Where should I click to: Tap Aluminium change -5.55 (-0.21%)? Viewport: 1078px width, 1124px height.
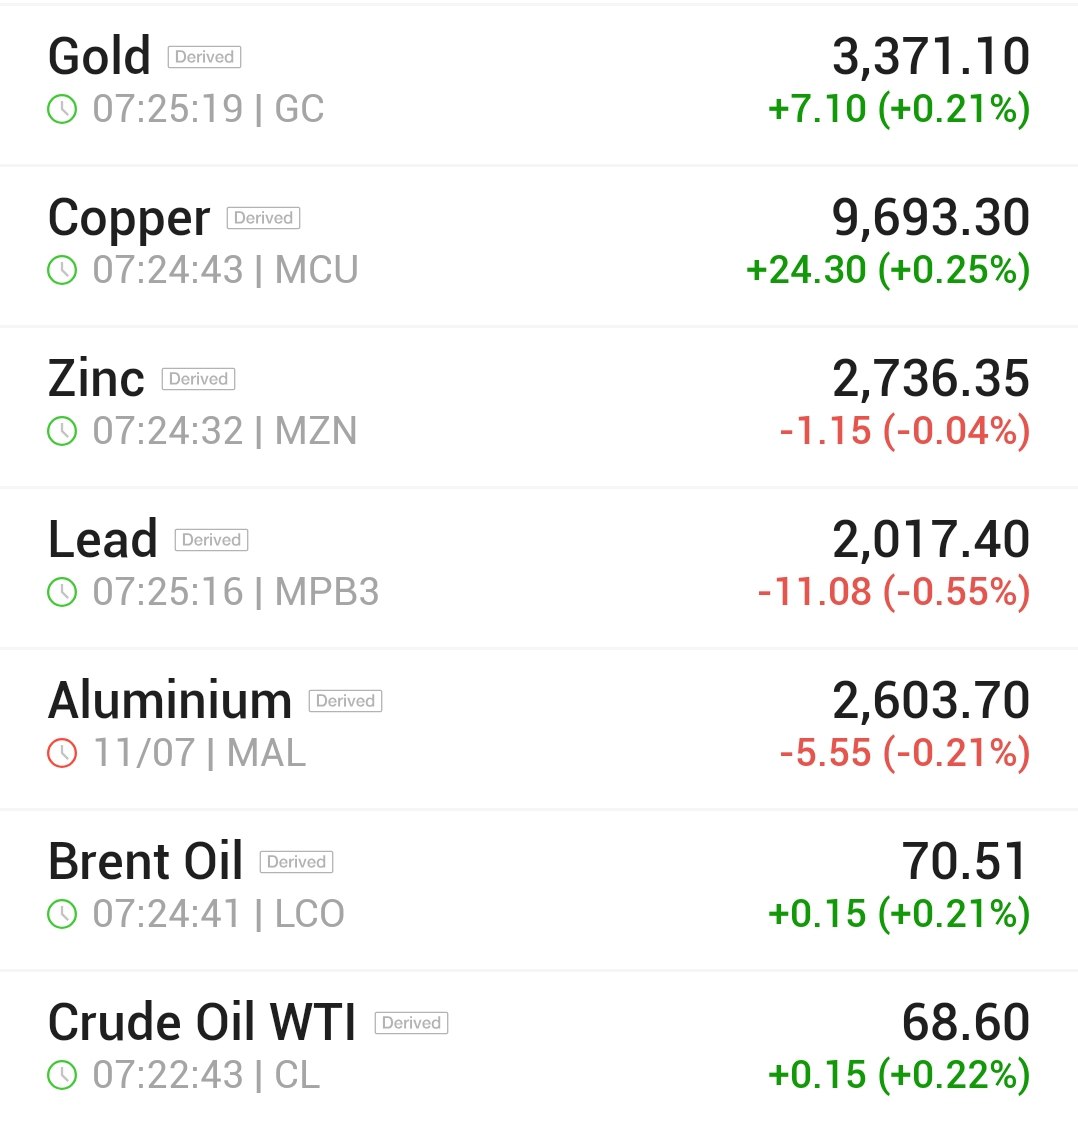(905, 753)
